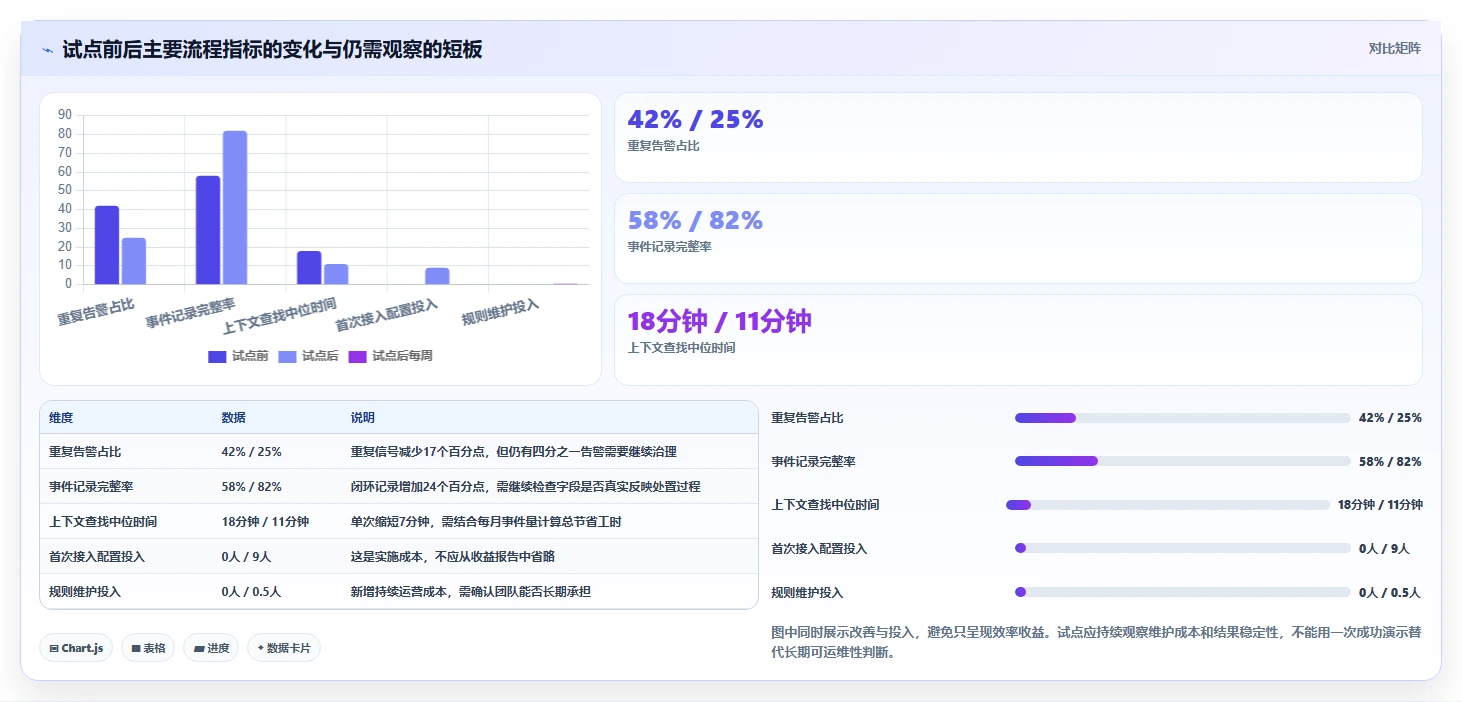Click the note starting 重复信号减少17个百分点
1462x702 pixels.
513,452
